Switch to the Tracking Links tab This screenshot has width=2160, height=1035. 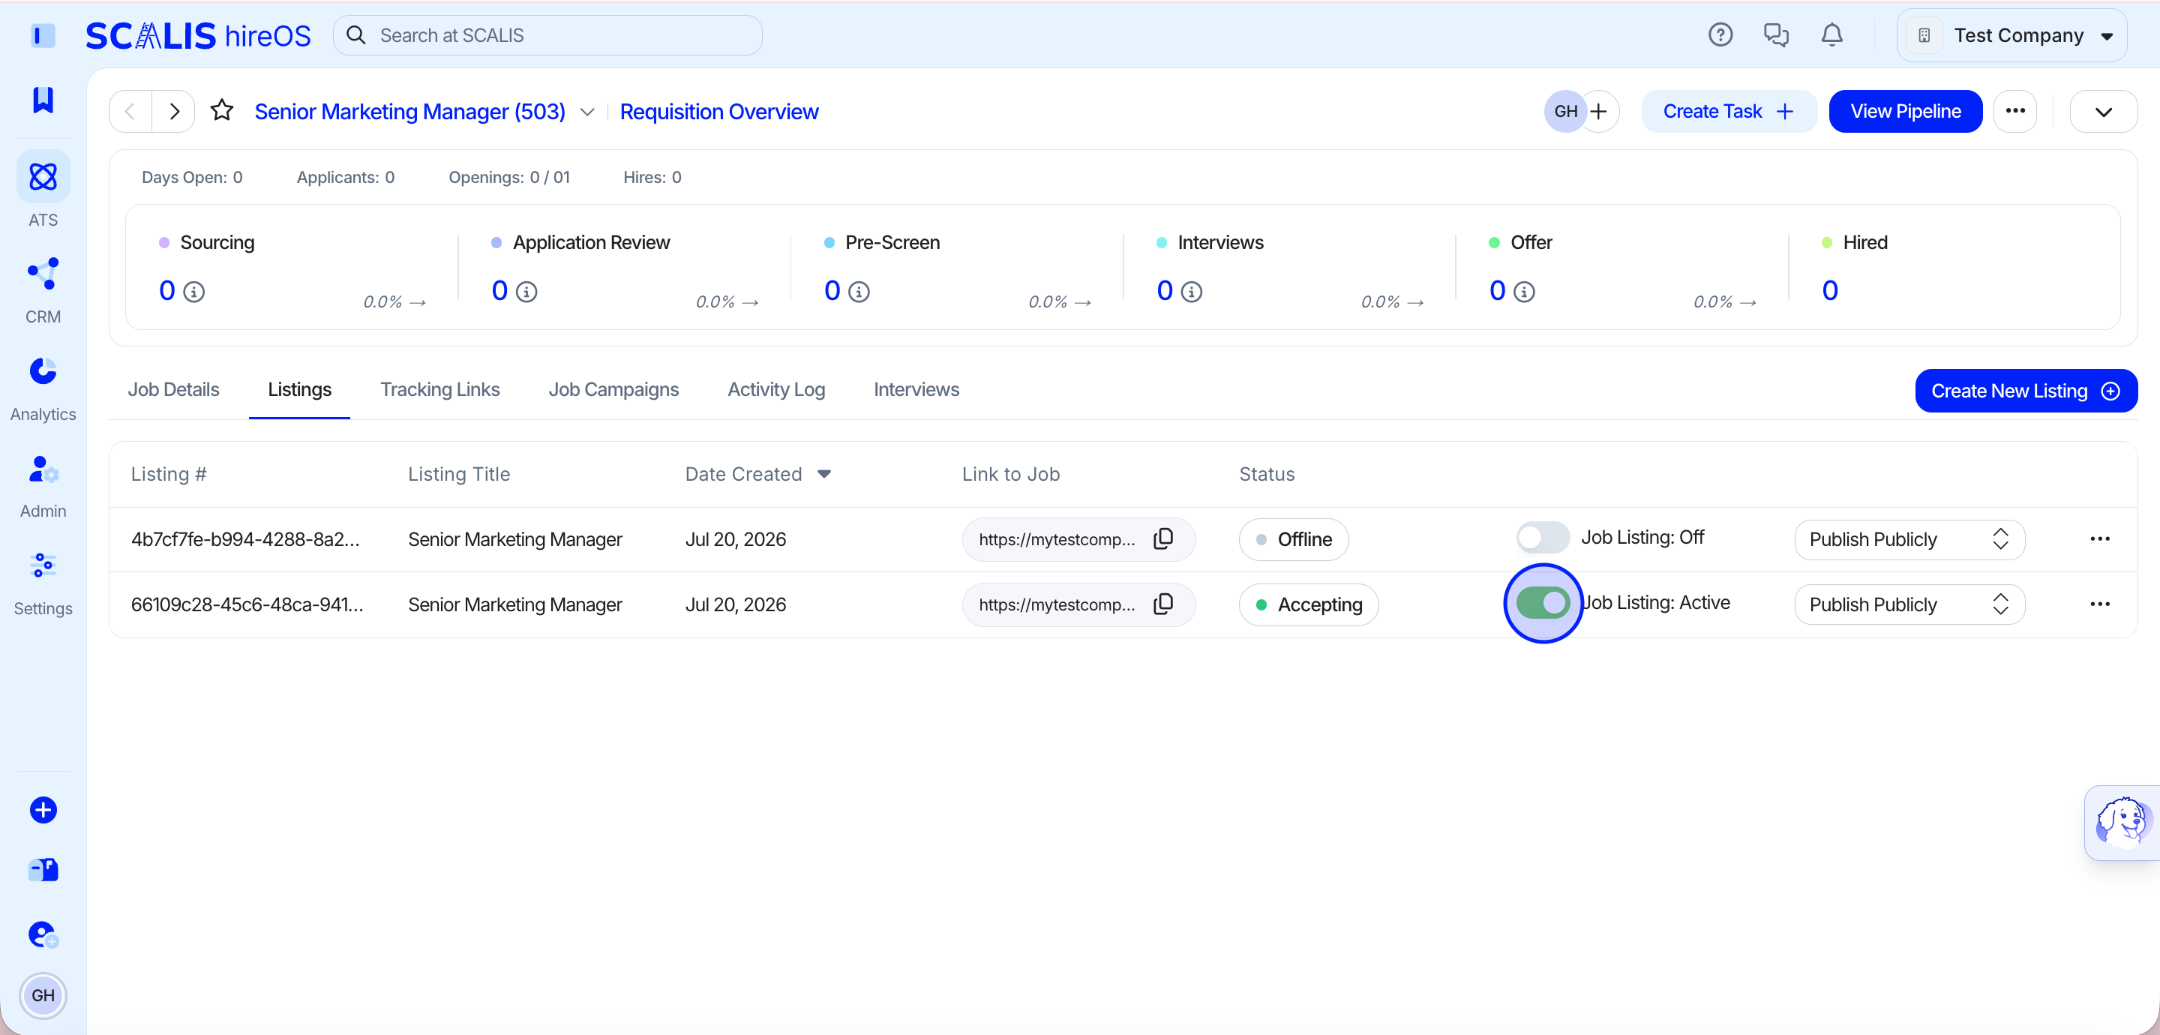coord(440,389)
